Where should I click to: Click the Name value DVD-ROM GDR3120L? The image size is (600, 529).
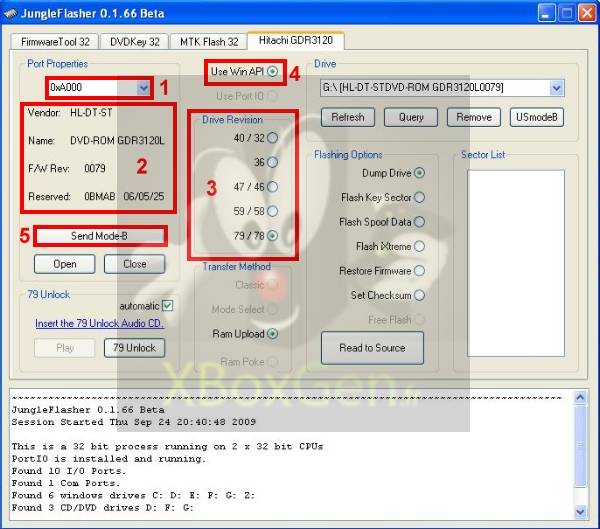(117, 140)
